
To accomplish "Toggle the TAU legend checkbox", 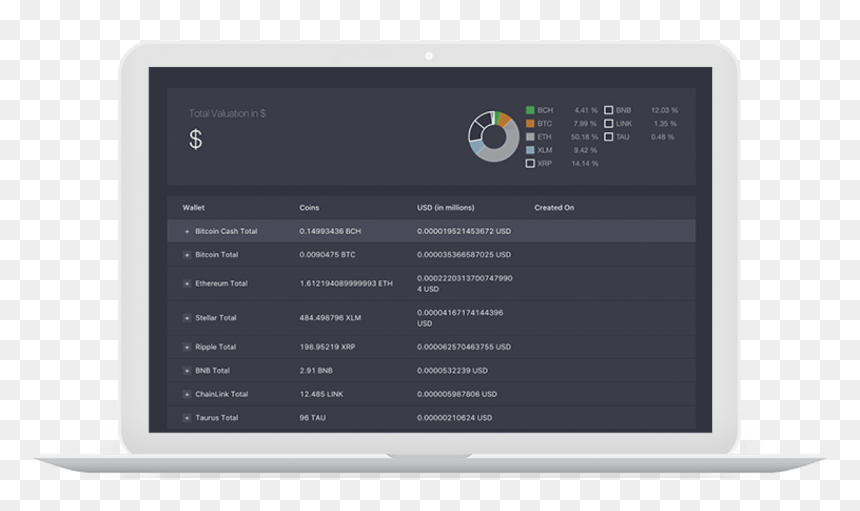I will 608,137.
